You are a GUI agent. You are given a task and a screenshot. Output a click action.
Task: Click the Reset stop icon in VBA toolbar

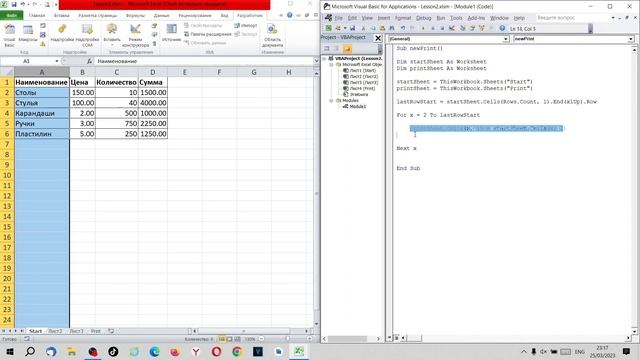(442, 28)
